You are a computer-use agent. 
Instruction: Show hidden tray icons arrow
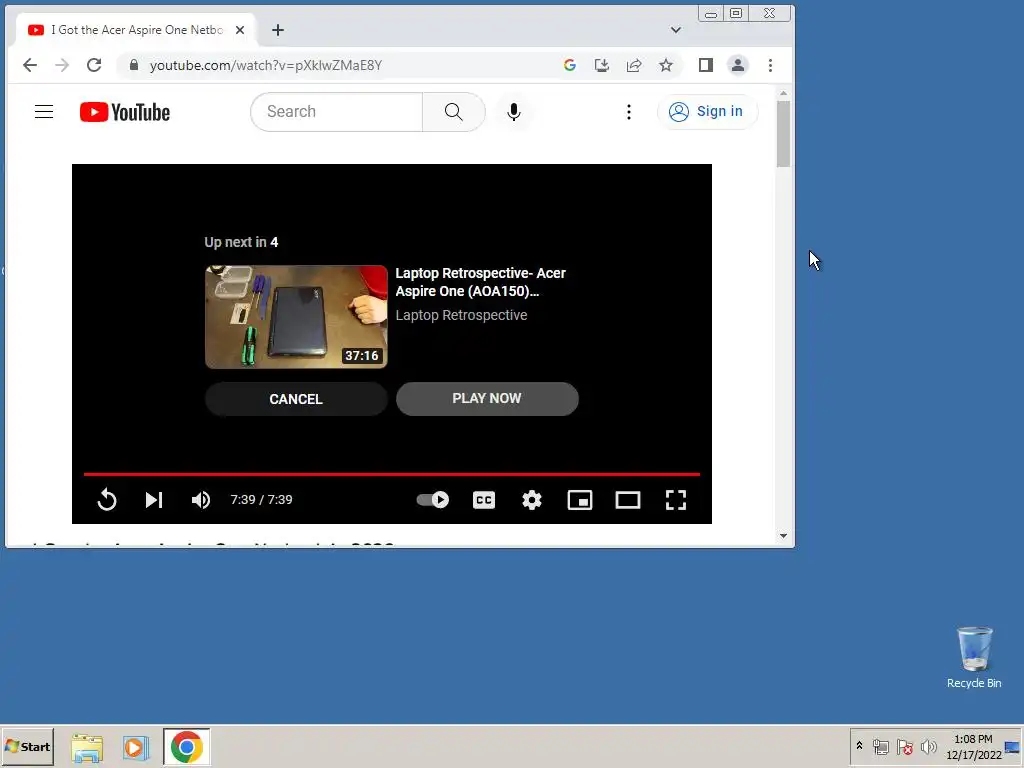click(859, 746)
